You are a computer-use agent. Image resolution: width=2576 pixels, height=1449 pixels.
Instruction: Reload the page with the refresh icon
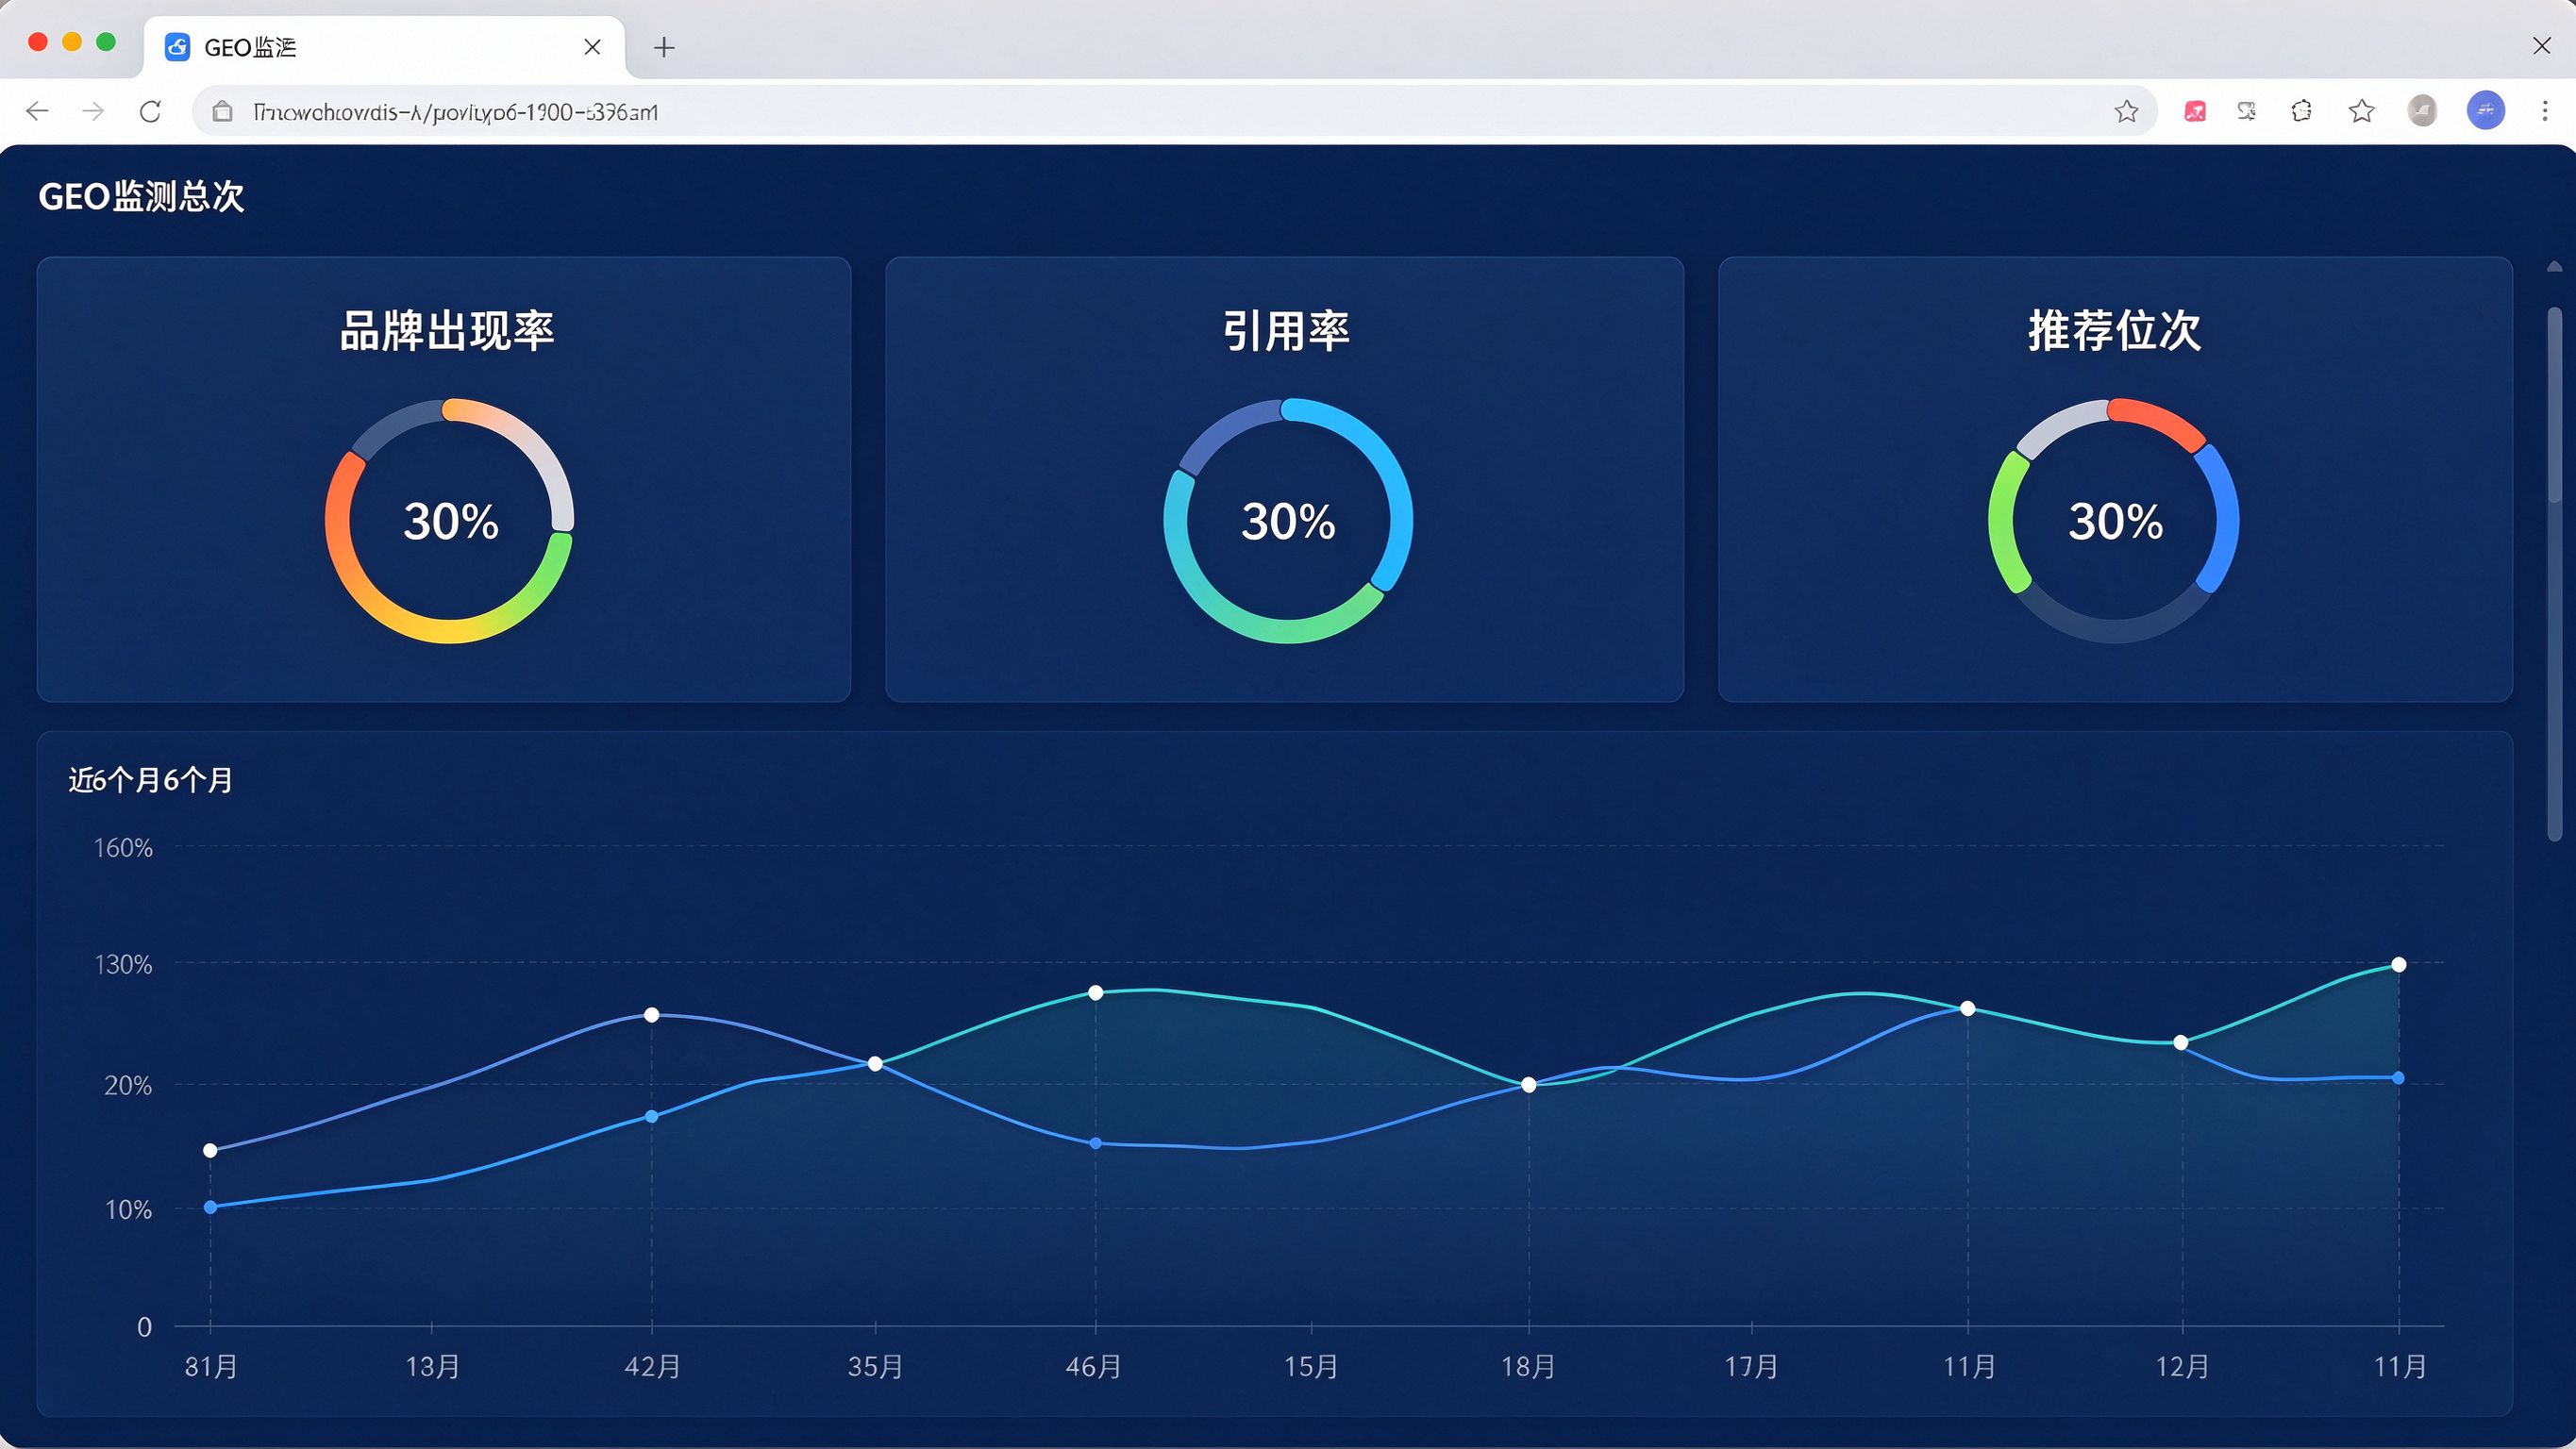click(x=150, y=111)
